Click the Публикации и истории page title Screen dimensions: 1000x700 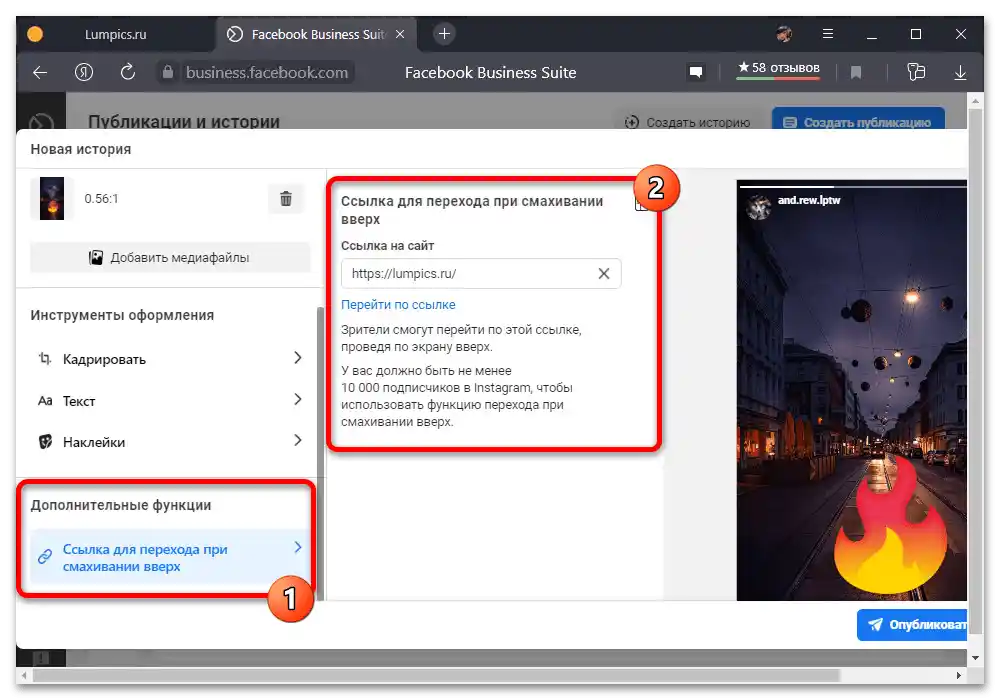point(184,121)
